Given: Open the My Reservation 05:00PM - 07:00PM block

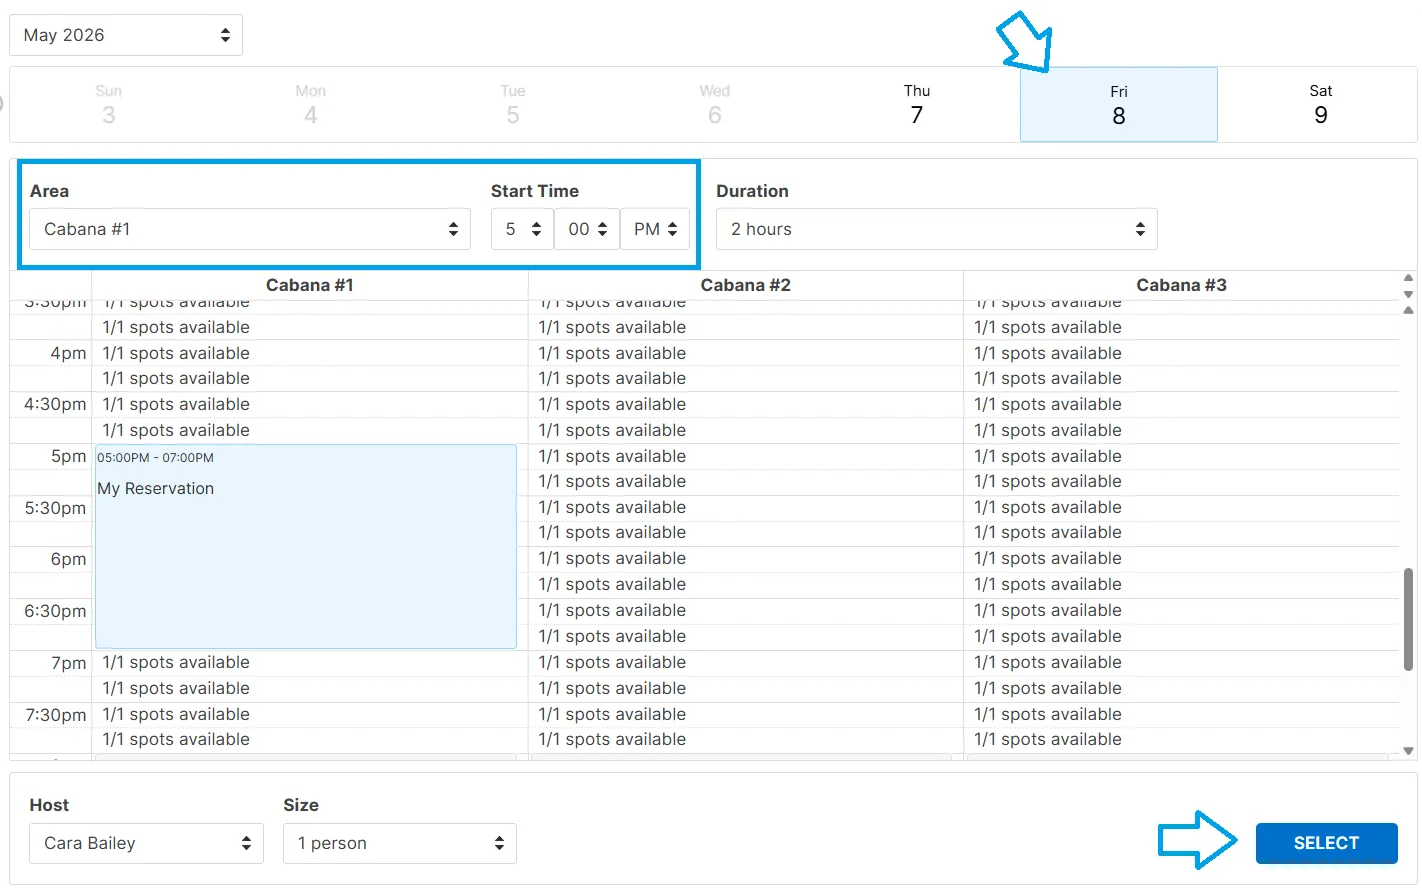Looking at the screenshot, I should (x=306, y=546).
